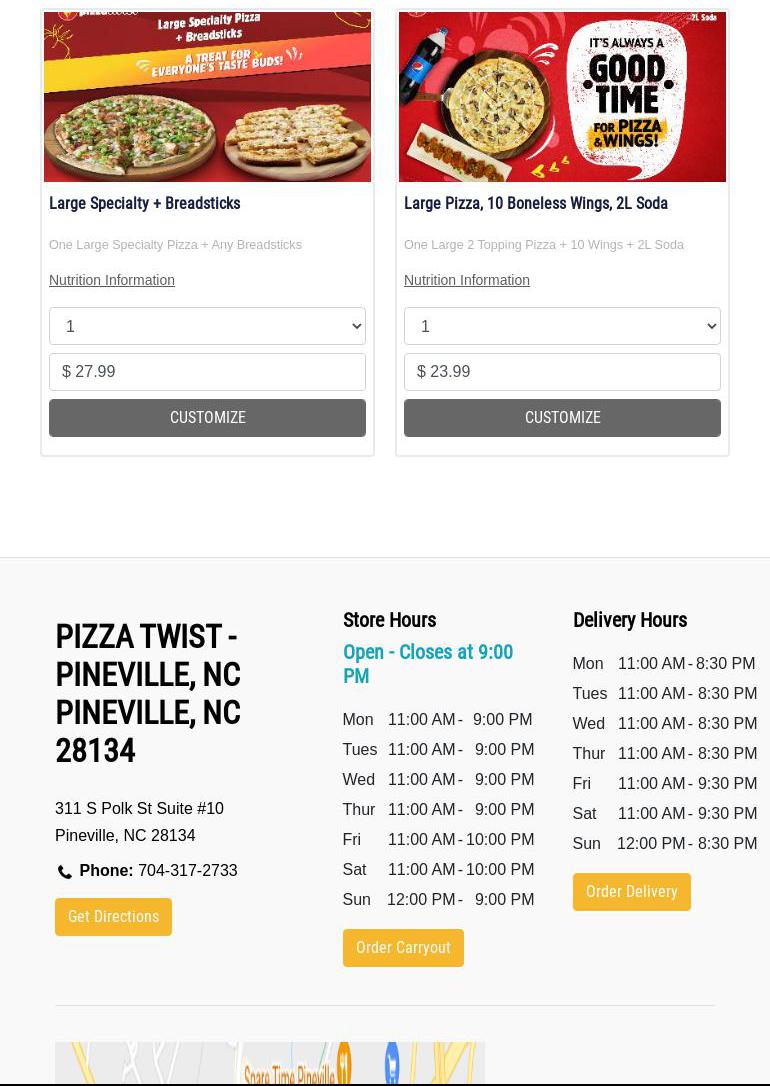The width and height of the screenshot is (770, 1086).
Task: Click the $ 23.99 price field
Action: [562, 372]
